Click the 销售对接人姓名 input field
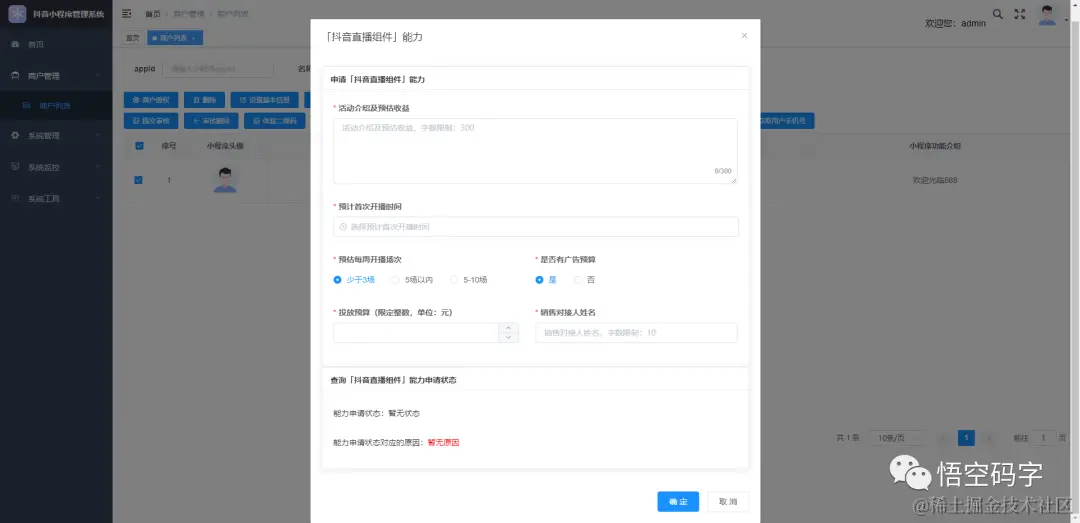This screenshot has height=523, width=1080. click(x=636, y=333)
